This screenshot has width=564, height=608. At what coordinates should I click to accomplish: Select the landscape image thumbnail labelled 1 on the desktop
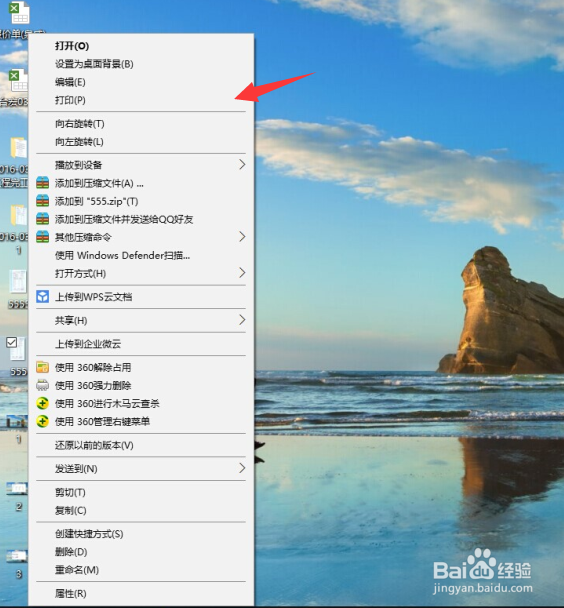tap(17, 422)
